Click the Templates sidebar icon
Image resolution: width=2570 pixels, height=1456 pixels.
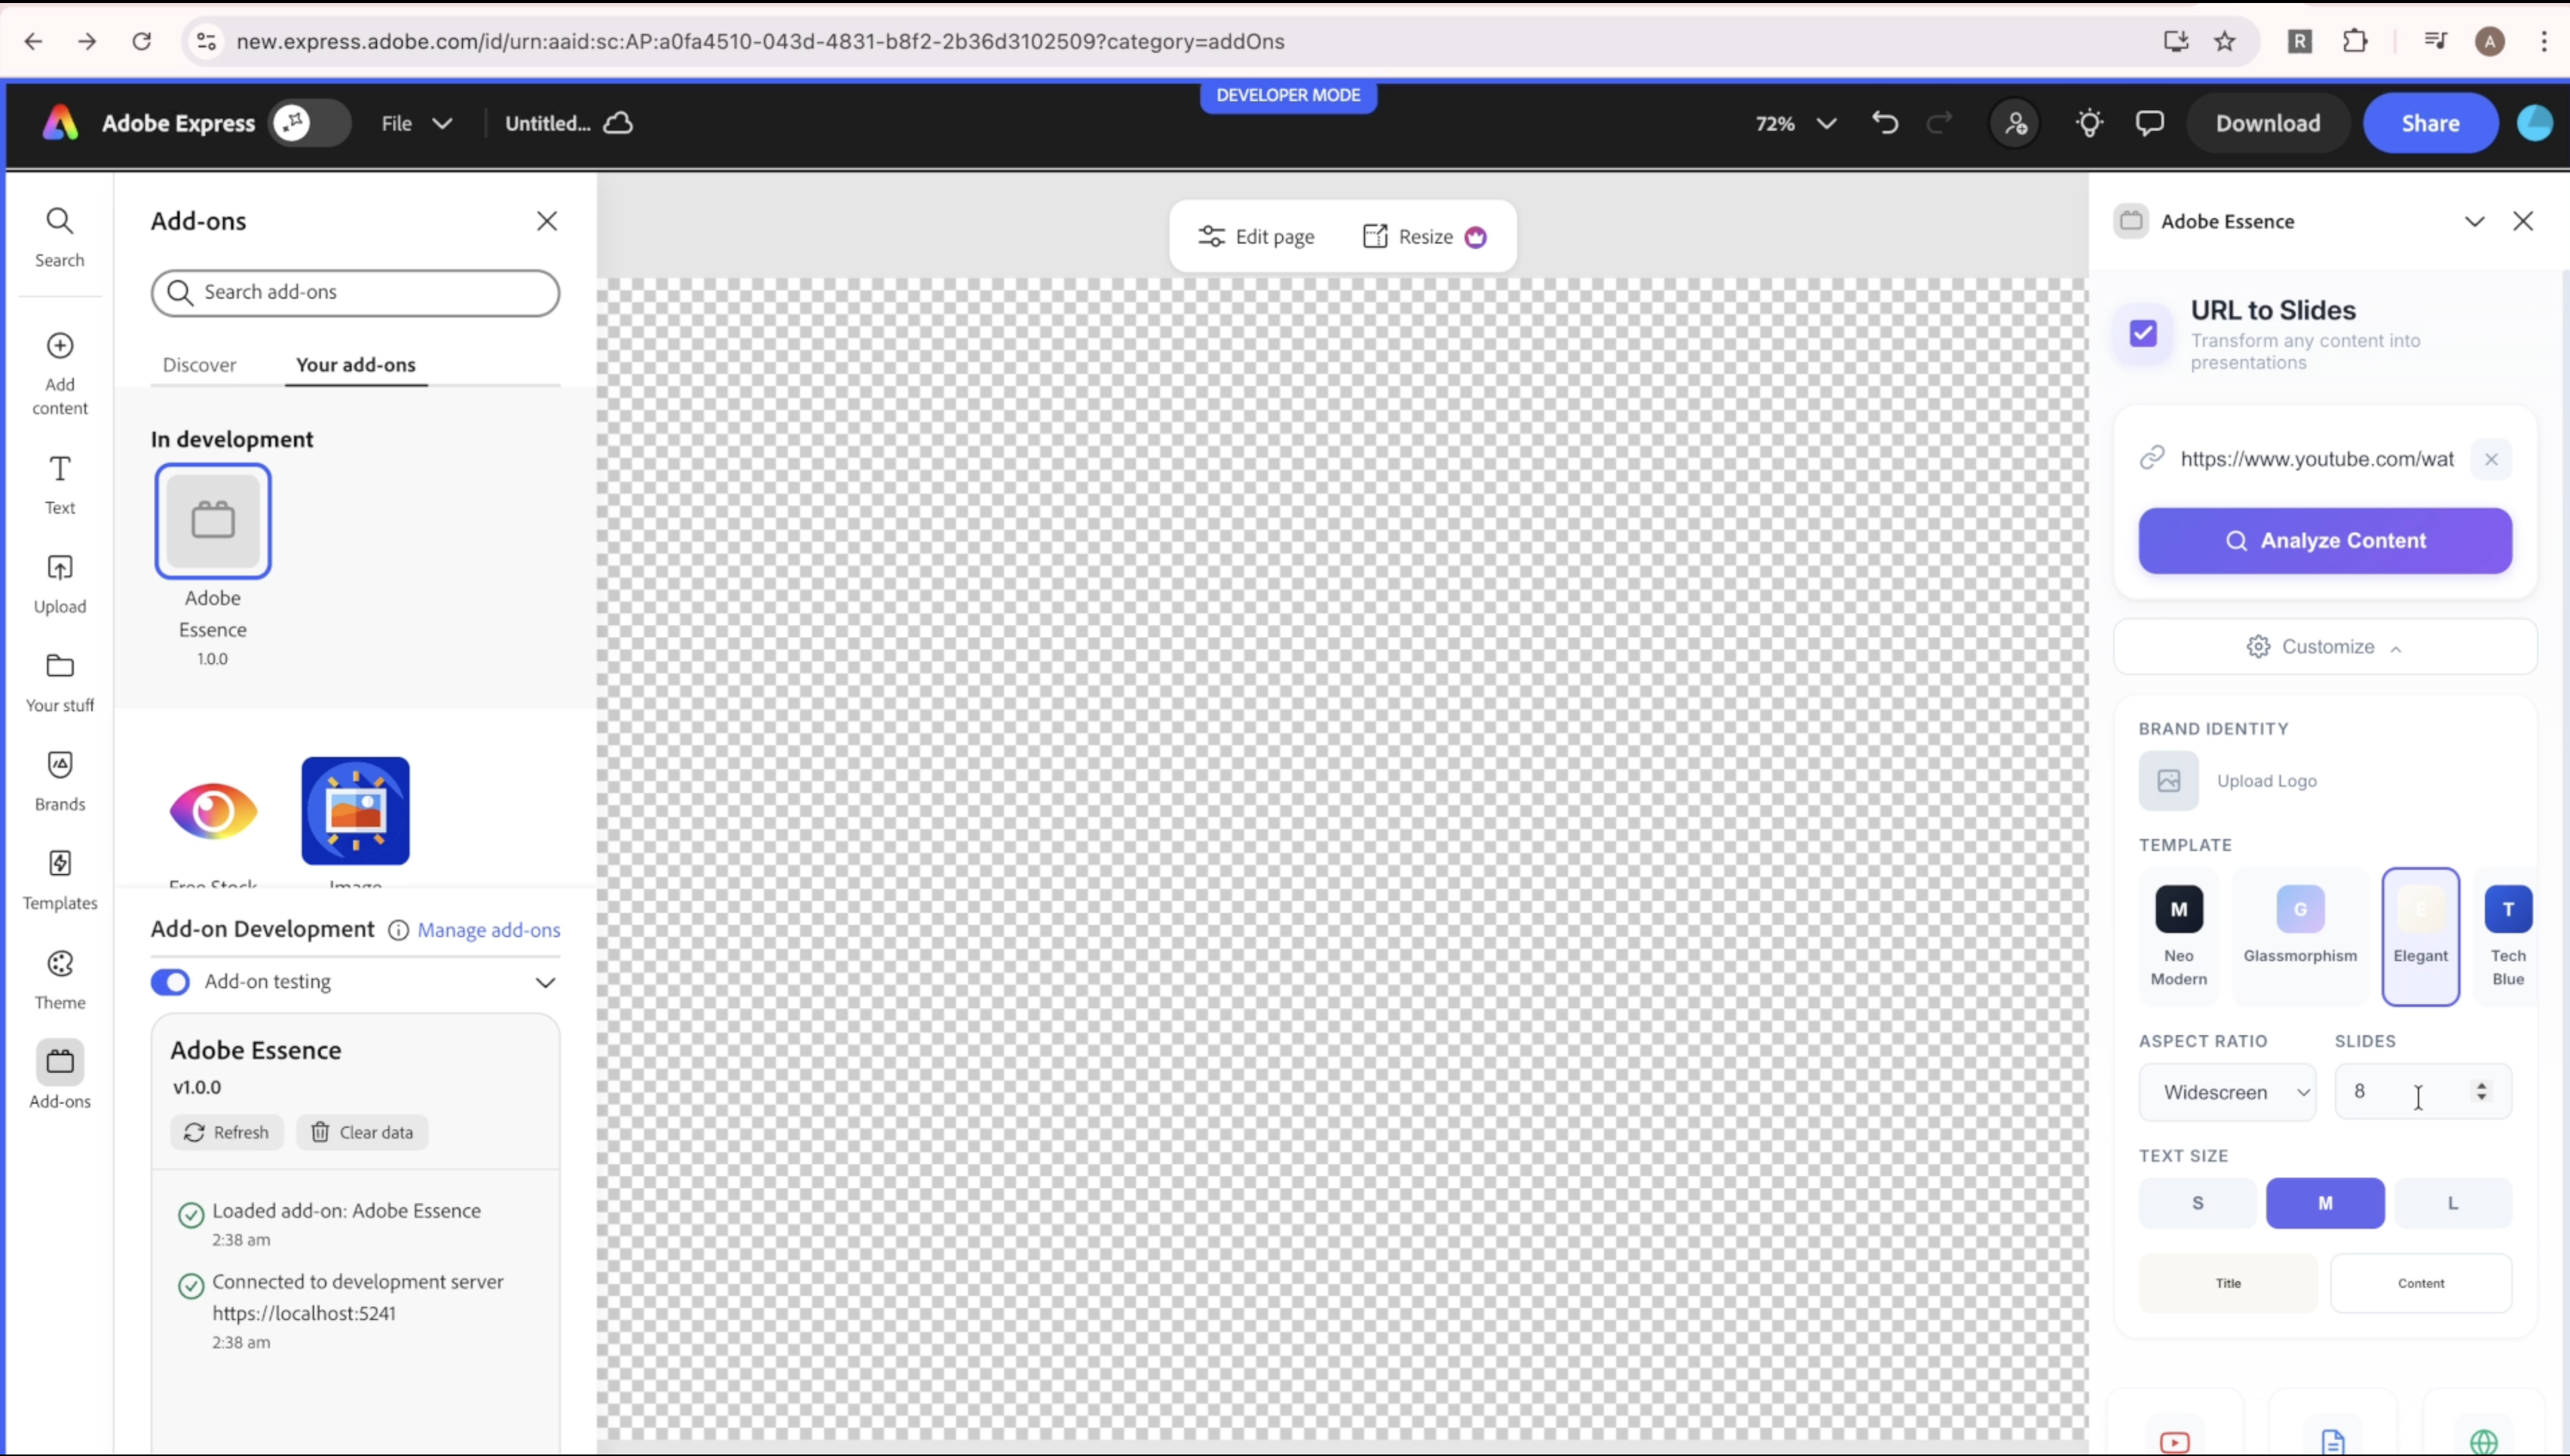pyautogui.click(x=60, y=880)
